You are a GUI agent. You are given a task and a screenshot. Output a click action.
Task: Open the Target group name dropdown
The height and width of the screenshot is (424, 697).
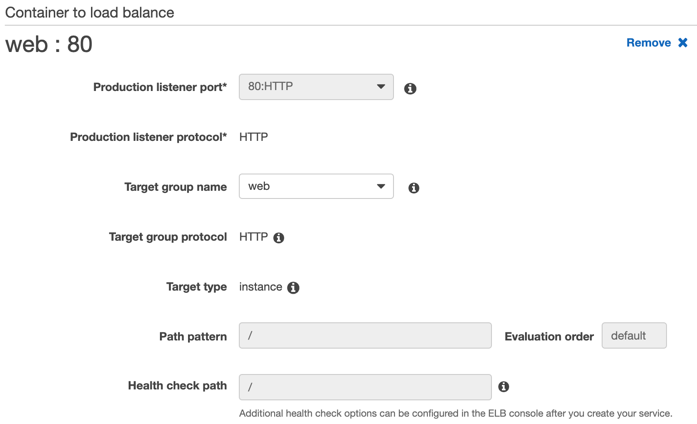[x=316, y=186]
